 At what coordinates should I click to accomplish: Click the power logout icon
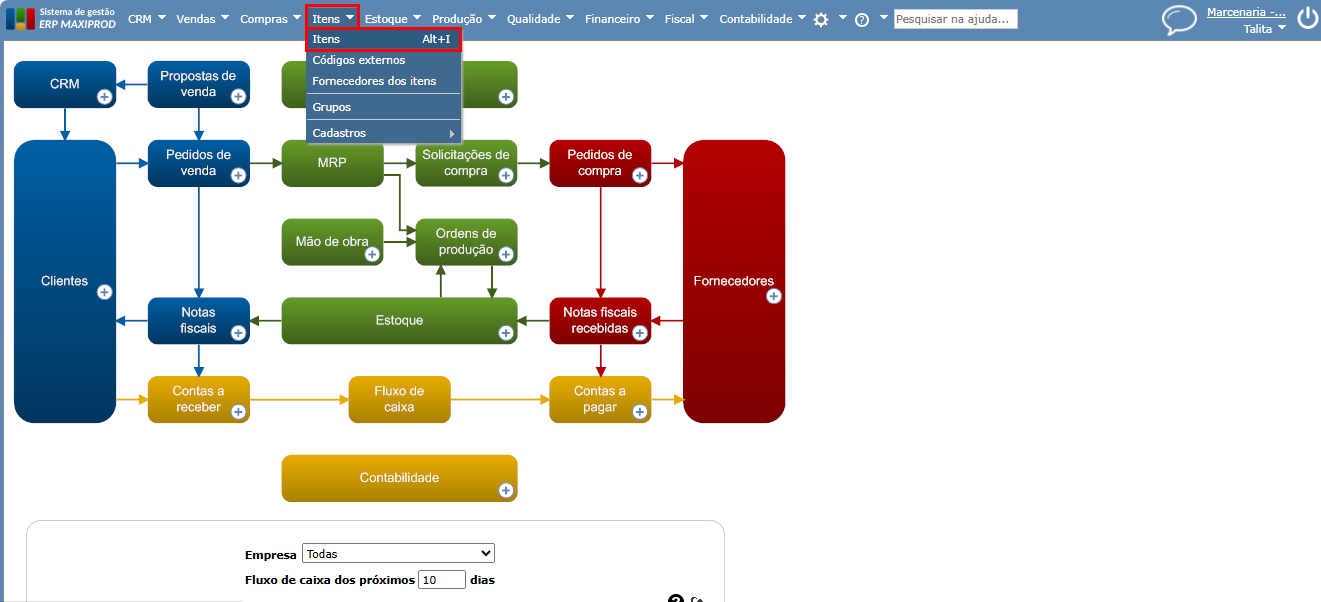point(1307,17)
